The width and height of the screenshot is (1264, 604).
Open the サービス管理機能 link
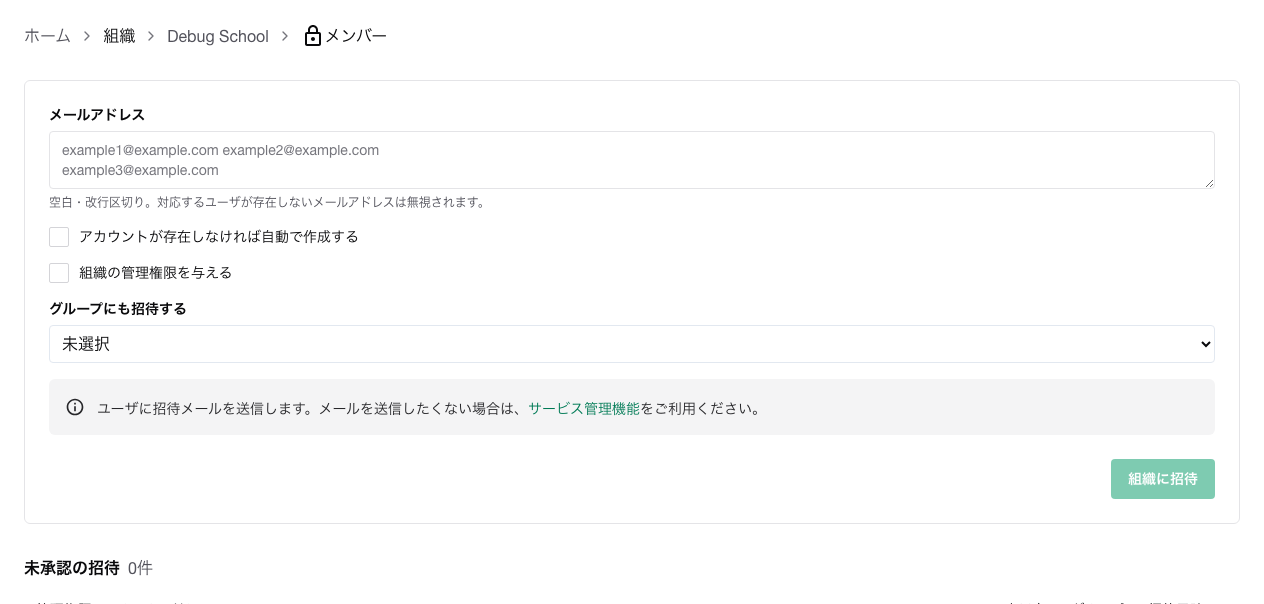[583, 407]
